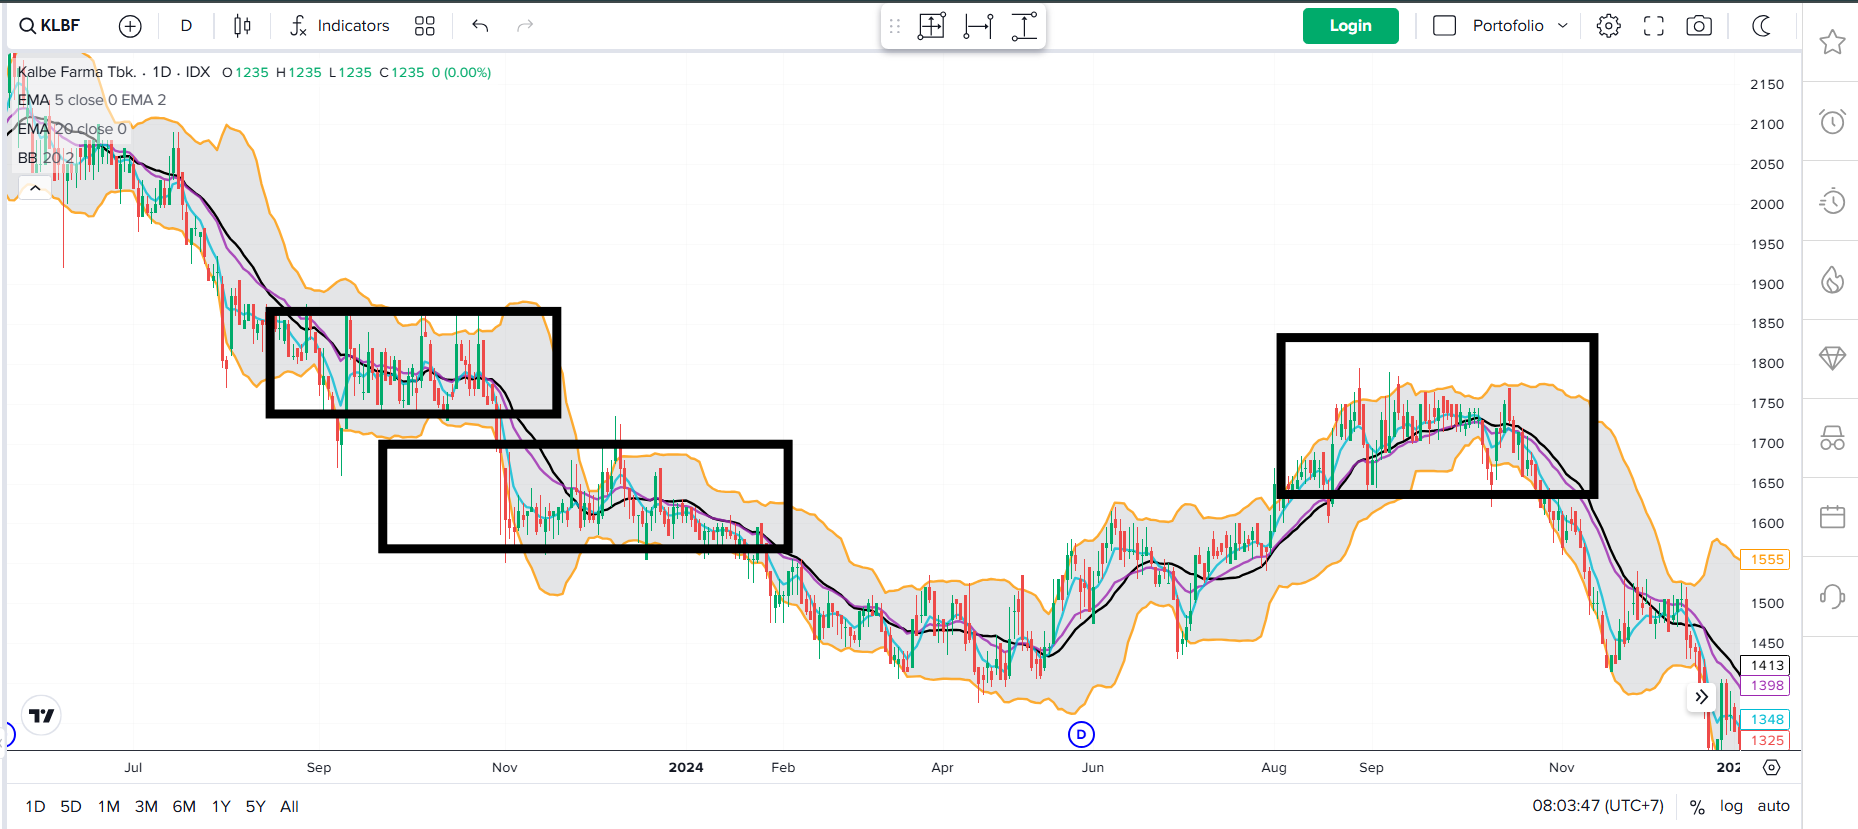Take a chart snapshot with camera icon
This screenshot has height=829, width=1858.
[x=1699, y=26]
